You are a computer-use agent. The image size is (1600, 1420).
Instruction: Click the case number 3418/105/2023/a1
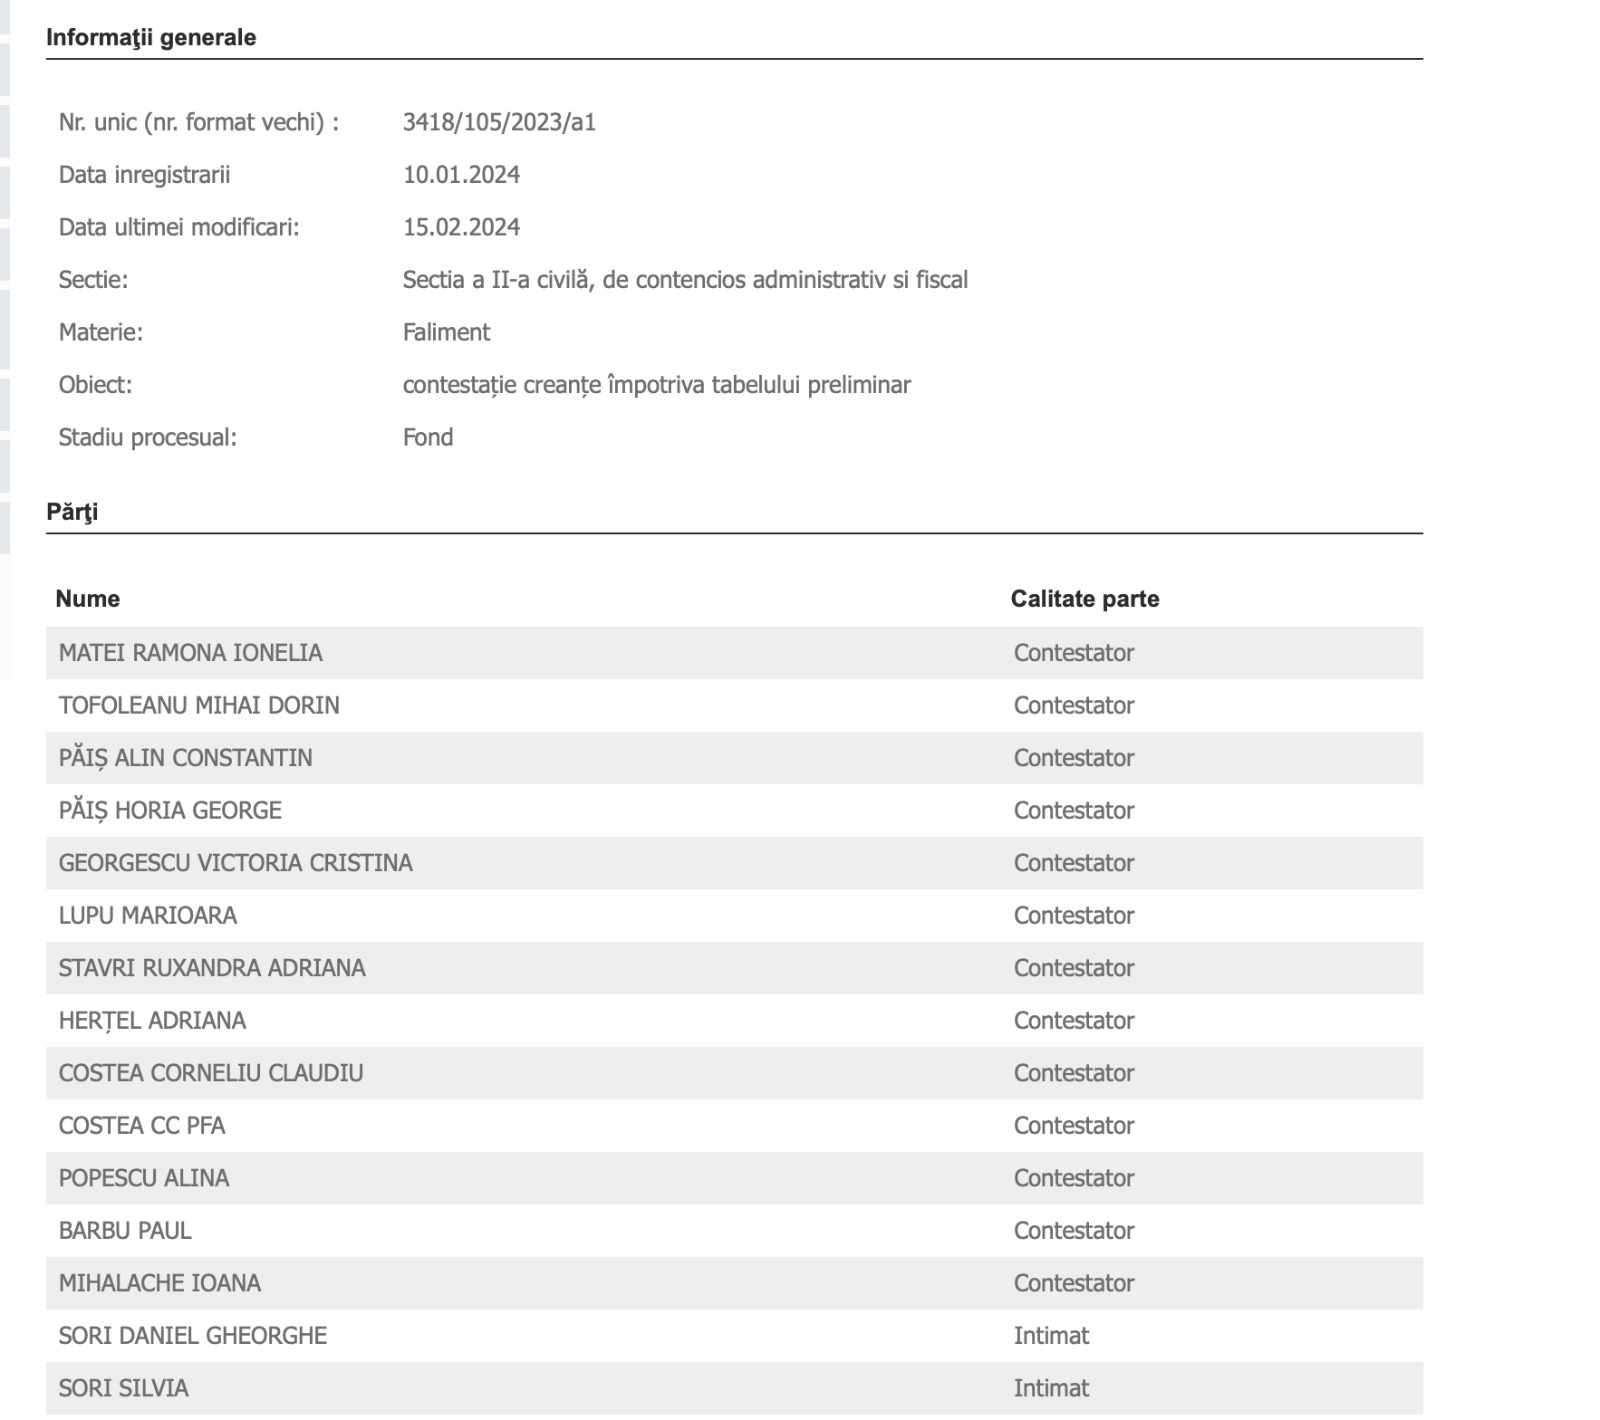pyautogui.click(x=499, y=122)
